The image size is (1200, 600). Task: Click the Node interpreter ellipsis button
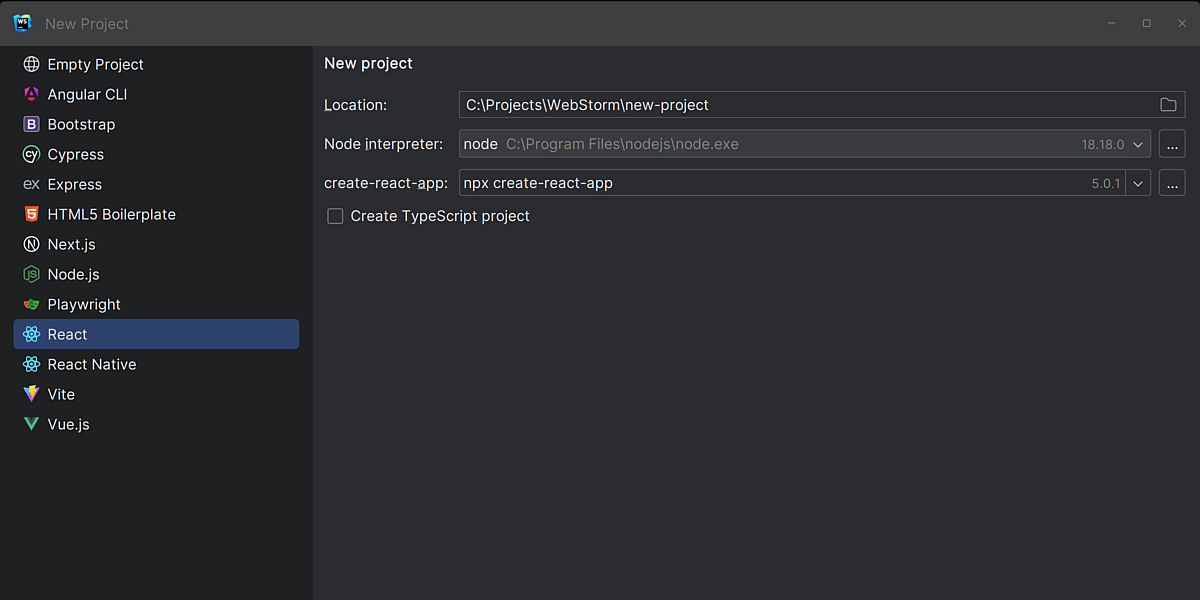pos(1171,144)
